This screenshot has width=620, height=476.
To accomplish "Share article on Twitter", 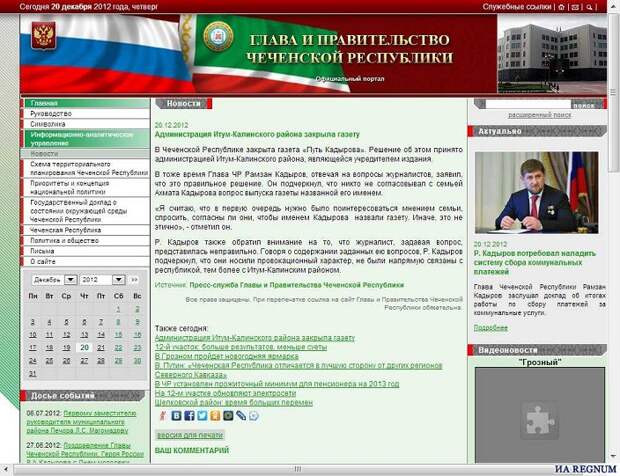I will click(202, 416).
